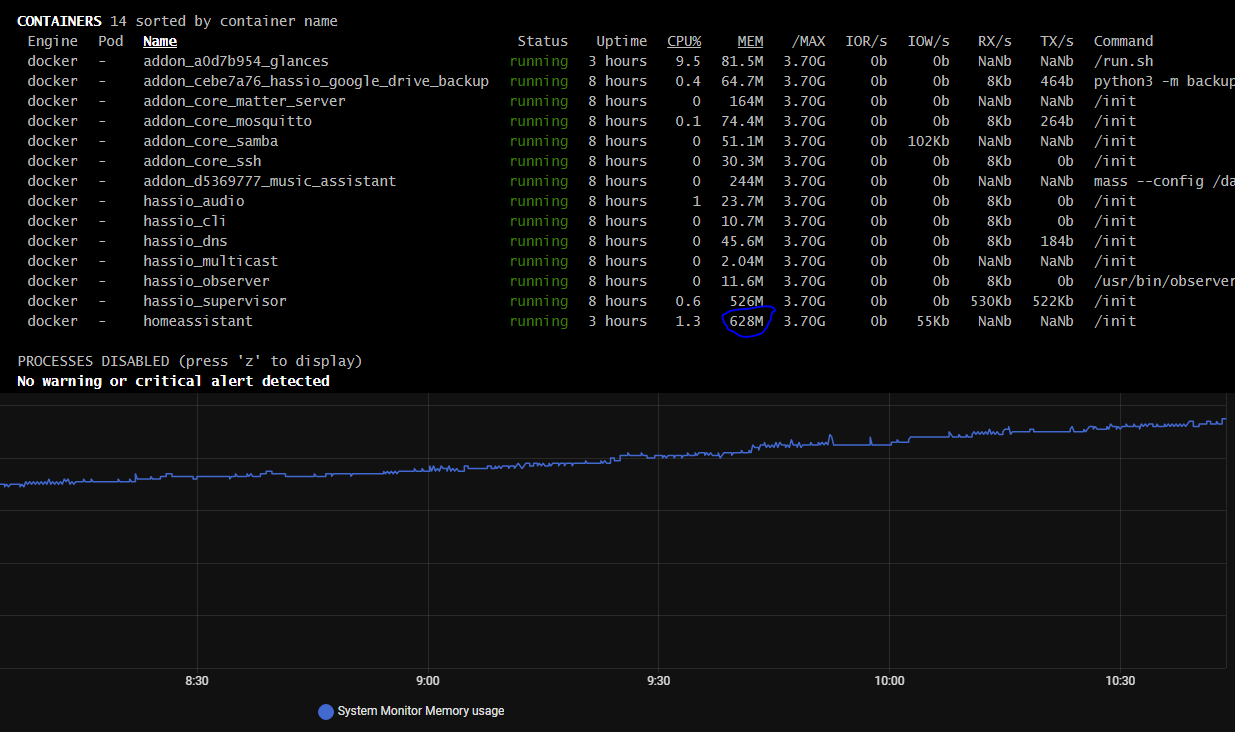The width and height of the screenshot is (1235, 733).
Task: Select the addon_core_mosquitto container name
Action: (228, 121)
